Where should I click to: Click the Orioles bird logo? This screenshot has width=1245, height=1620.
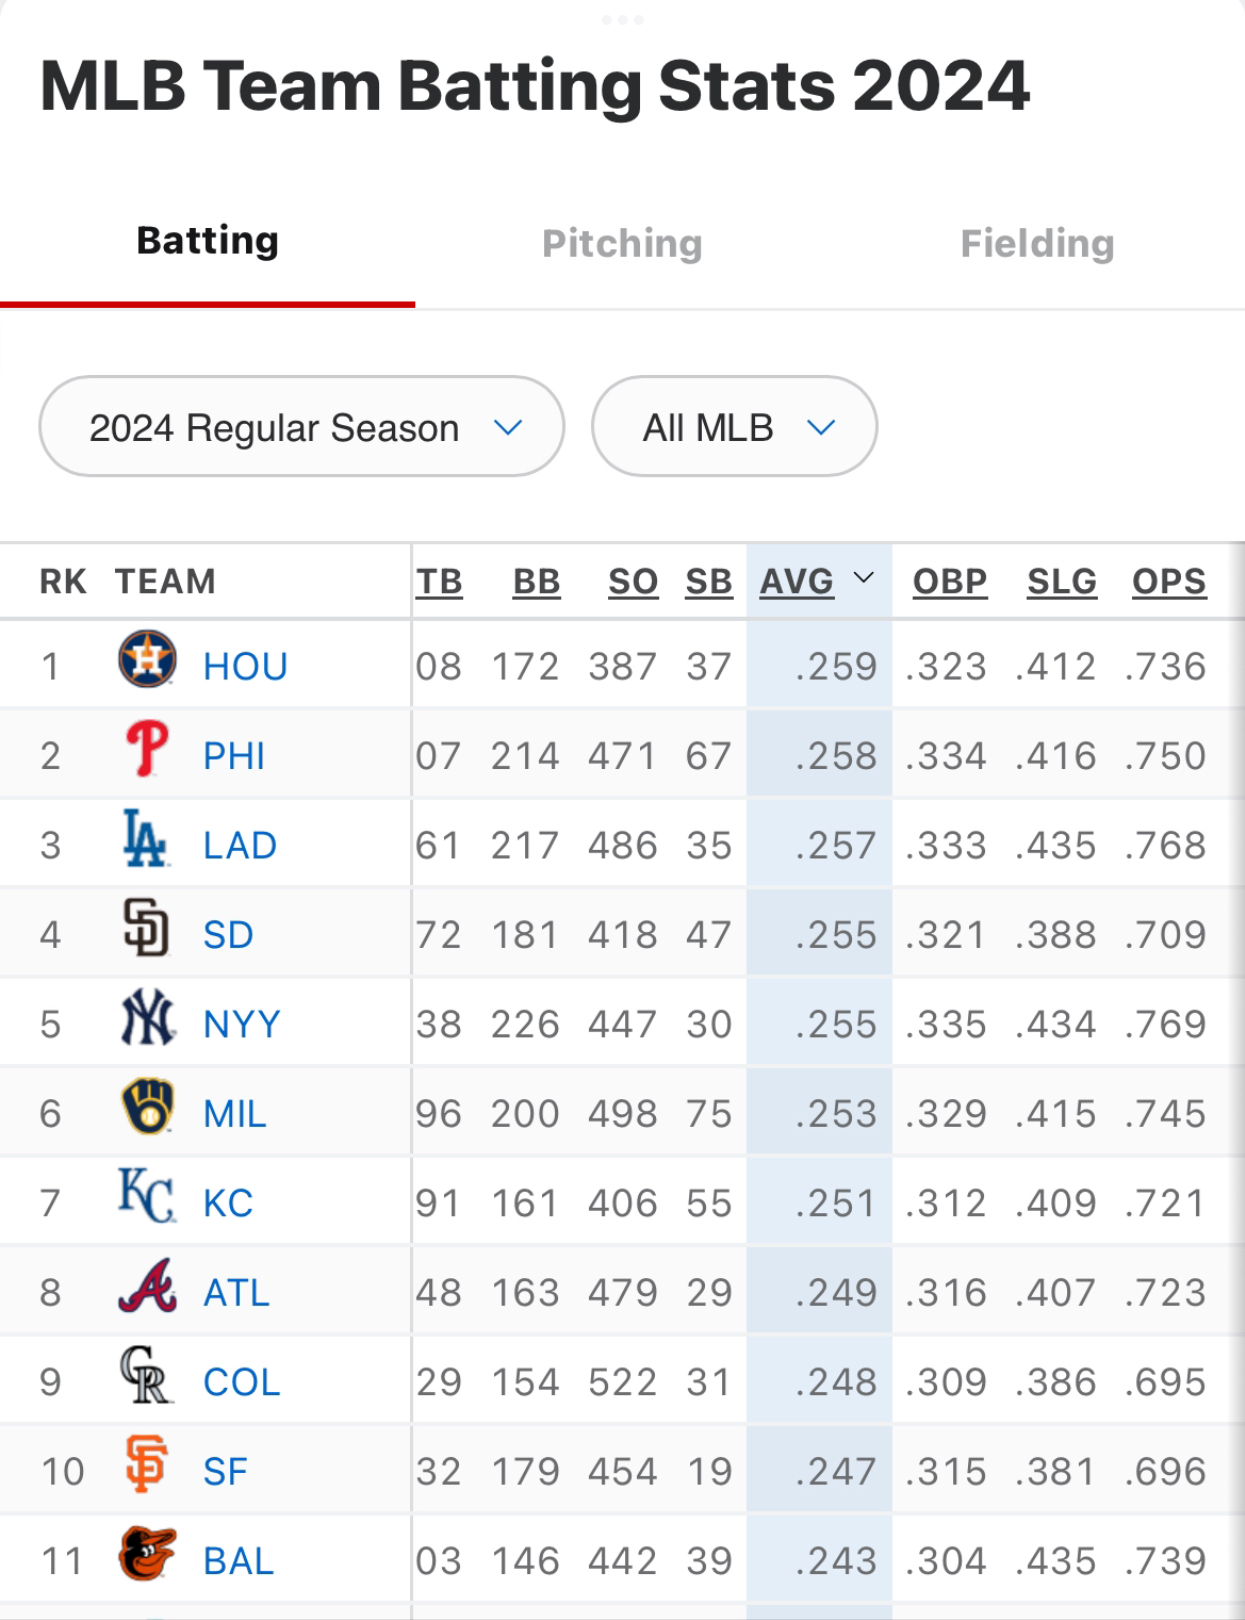pos(147,1555)
